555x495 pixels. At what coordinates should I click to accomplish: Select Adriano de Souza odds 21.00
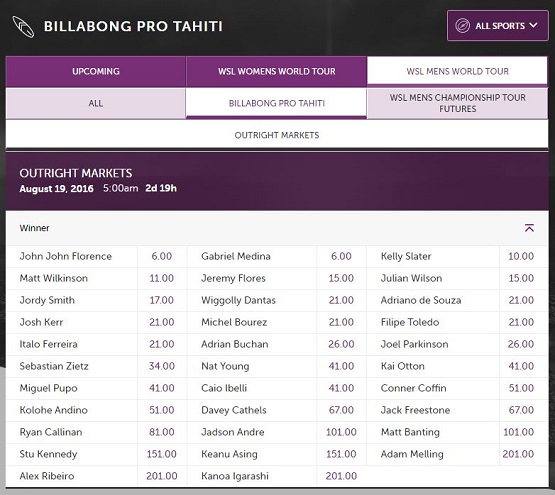[521, 300]
